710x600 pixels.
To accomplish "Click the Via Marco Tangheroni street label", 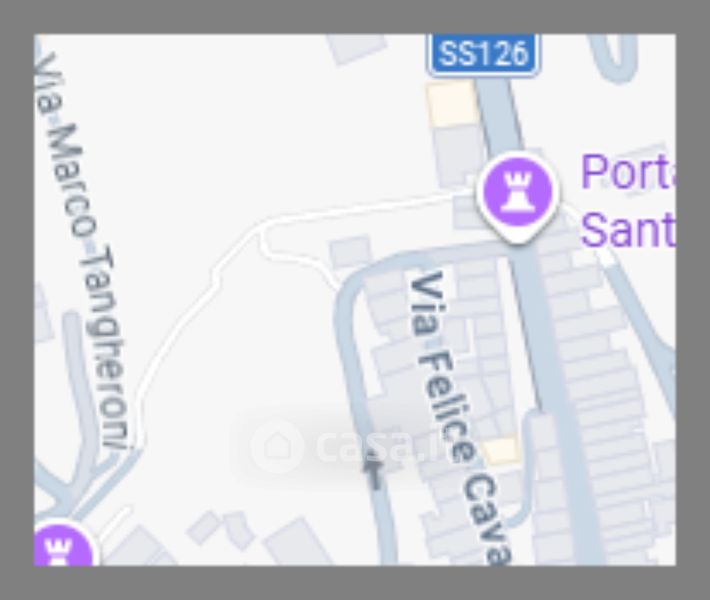I will (x=82, y=251).
